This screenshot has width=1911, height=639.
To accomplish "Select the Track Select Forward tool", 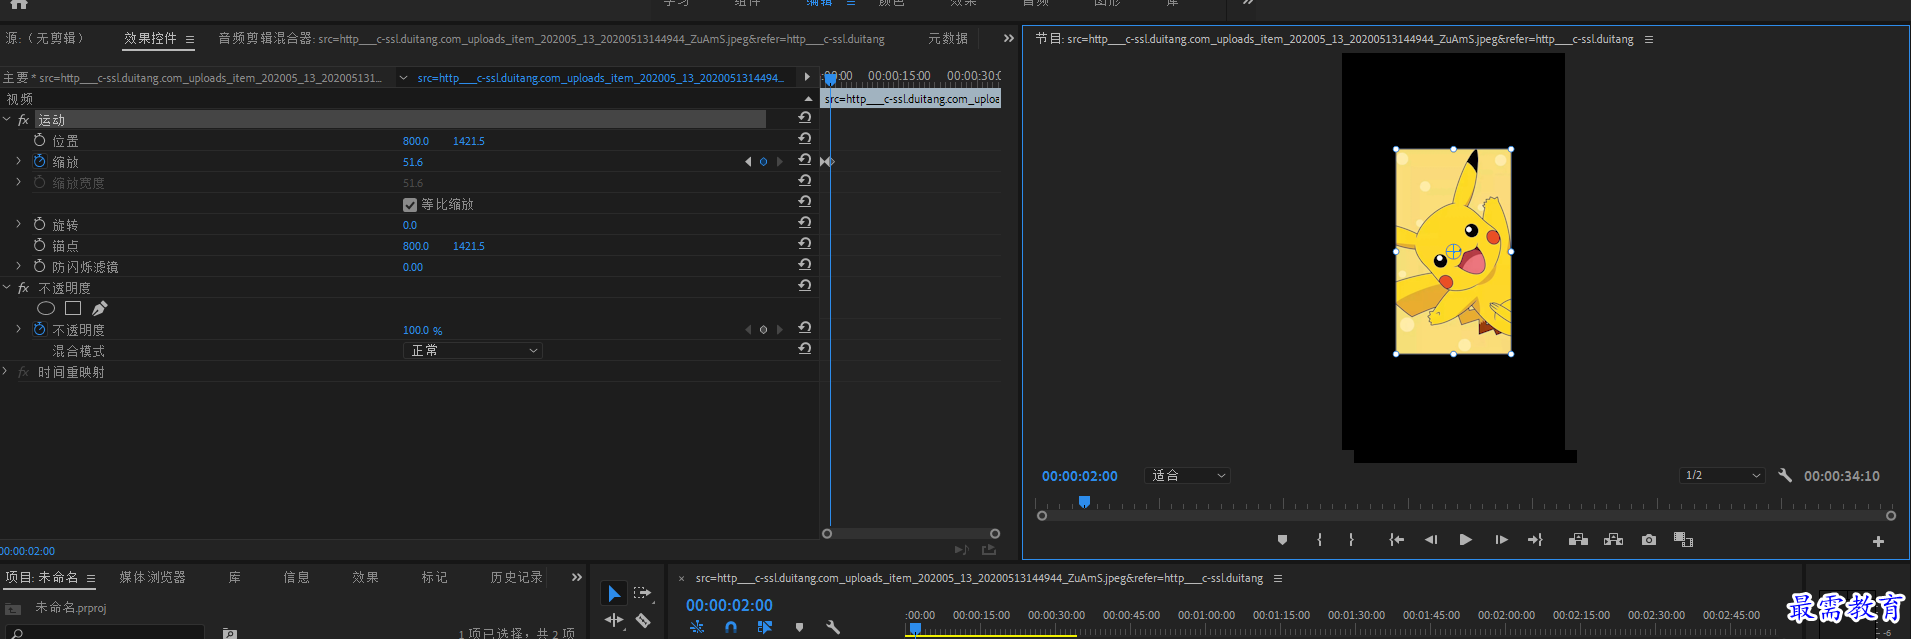I will [643, 593].
